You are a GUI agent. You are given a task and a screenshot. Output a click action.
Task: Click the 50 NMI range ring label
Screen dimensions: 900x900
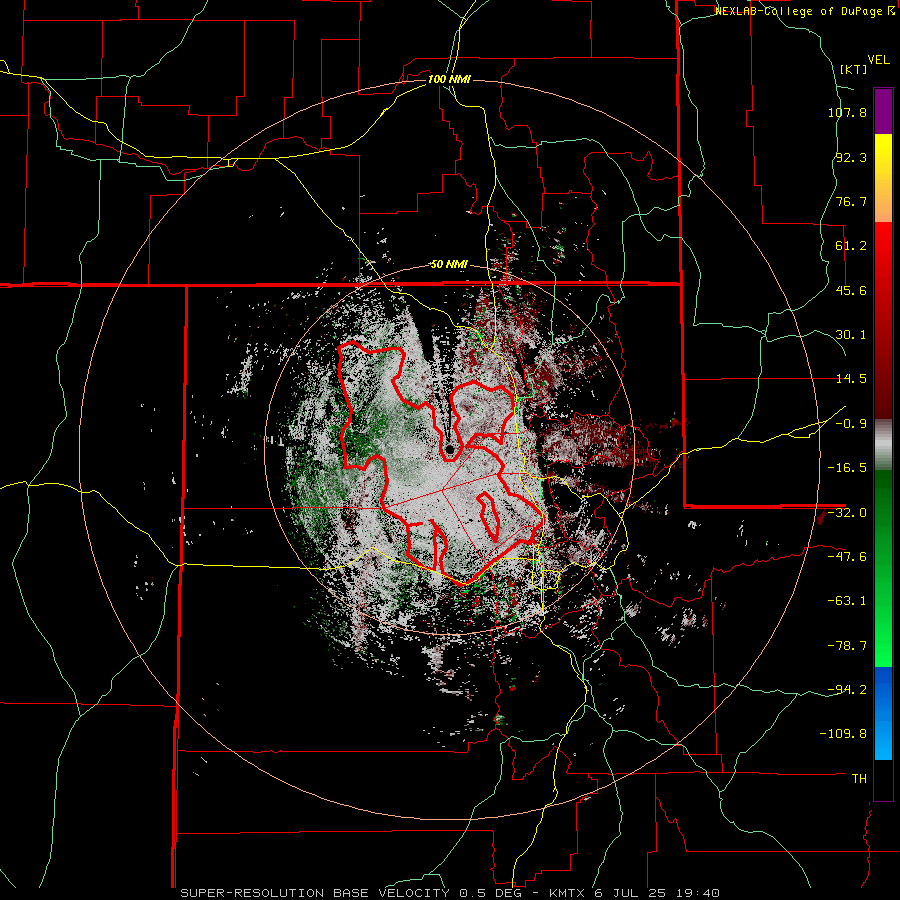449,265
